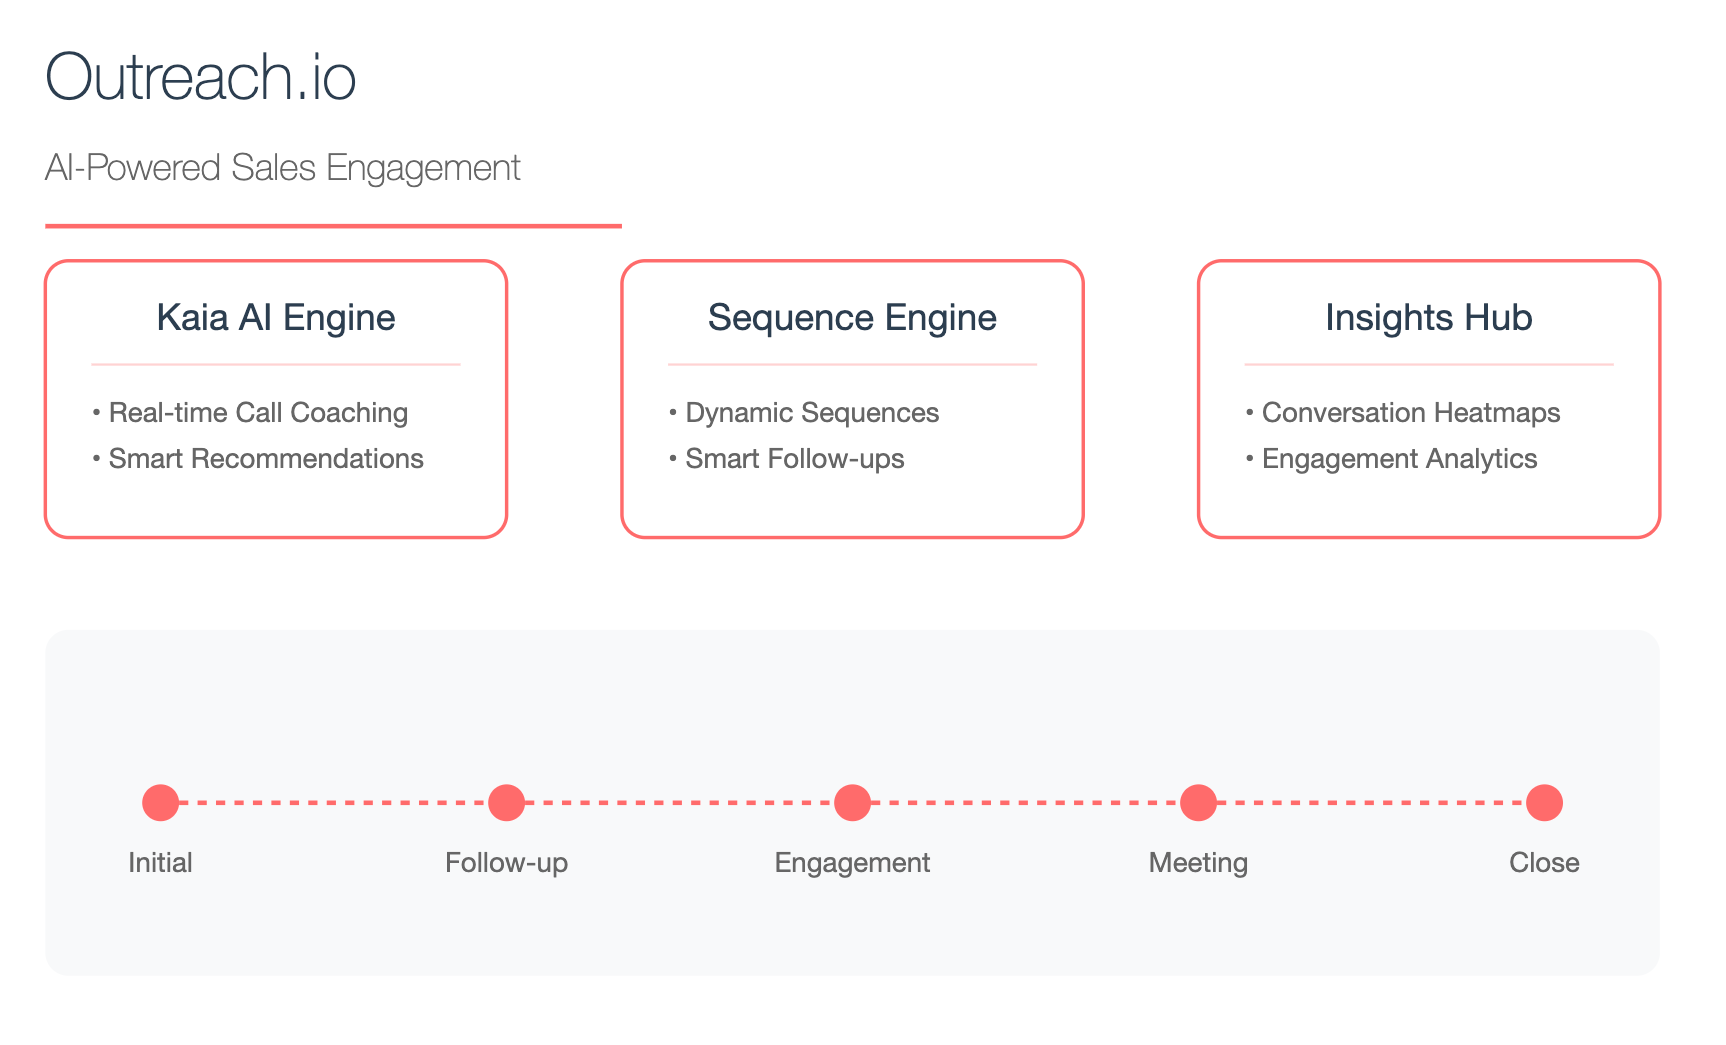Click the Initial label under the timeline
1726x1045 pixels.
point(160,862)
